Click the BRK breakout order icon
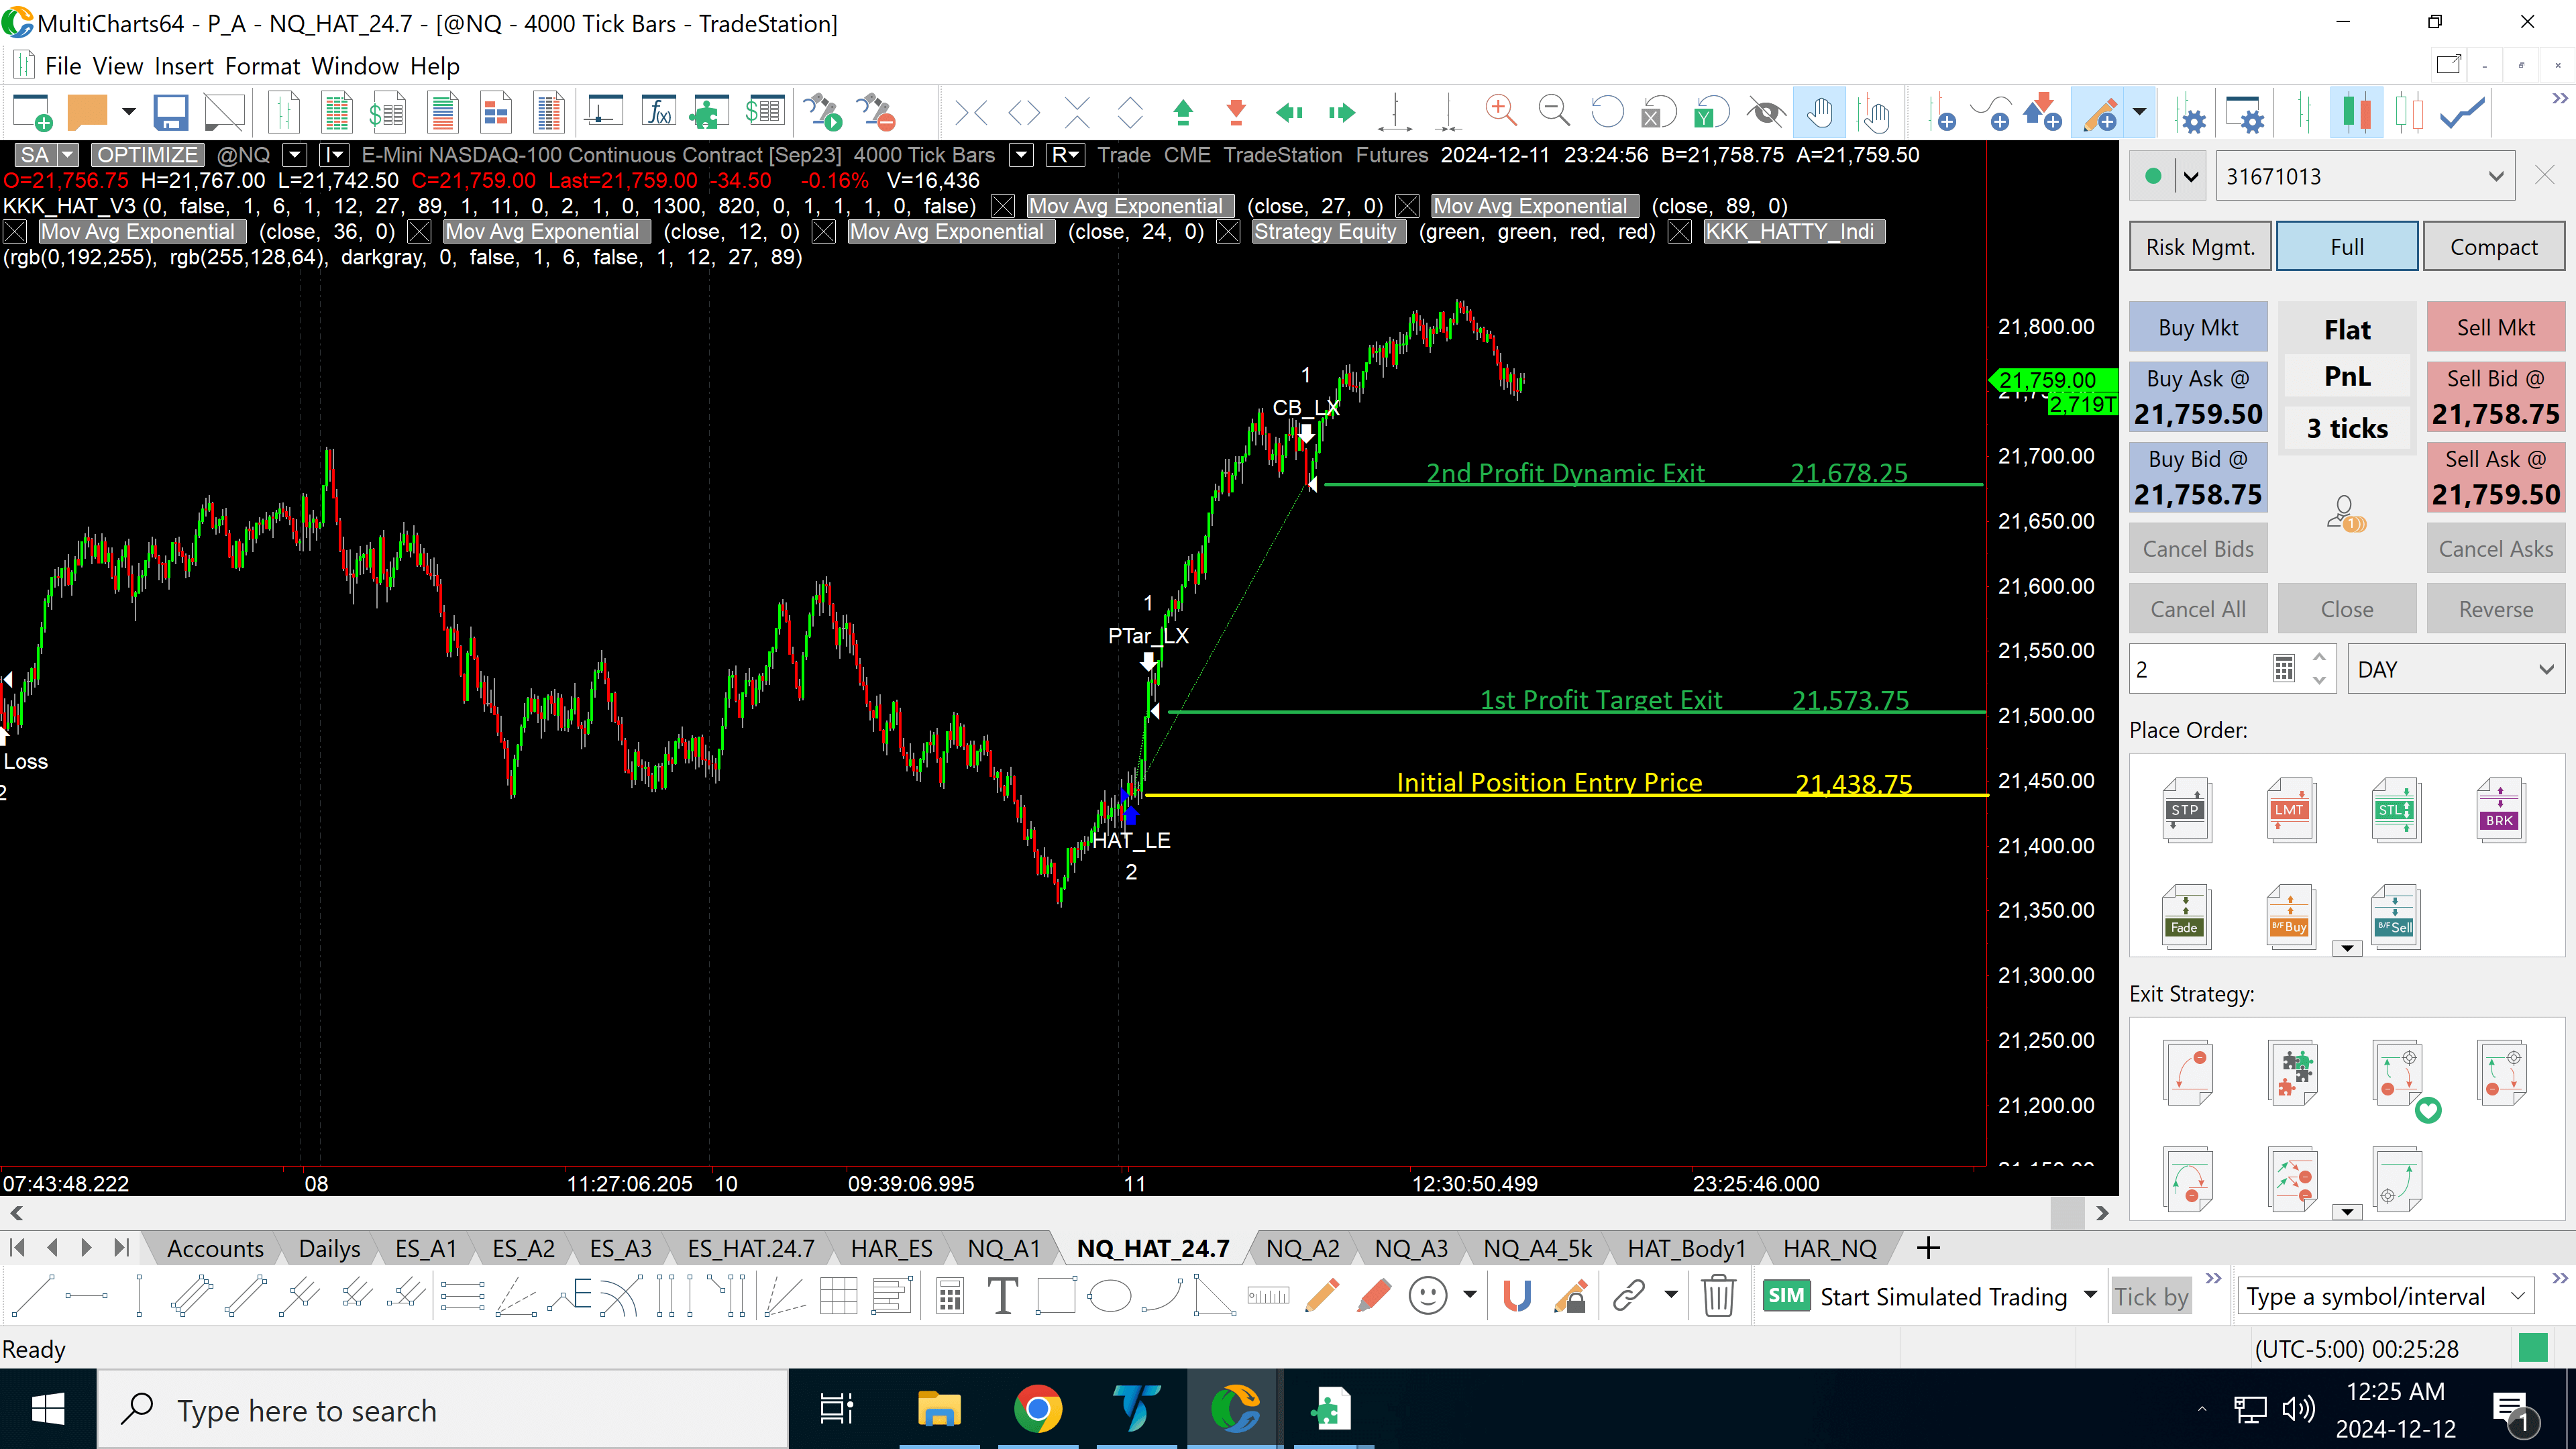 tap(2500, 810)
